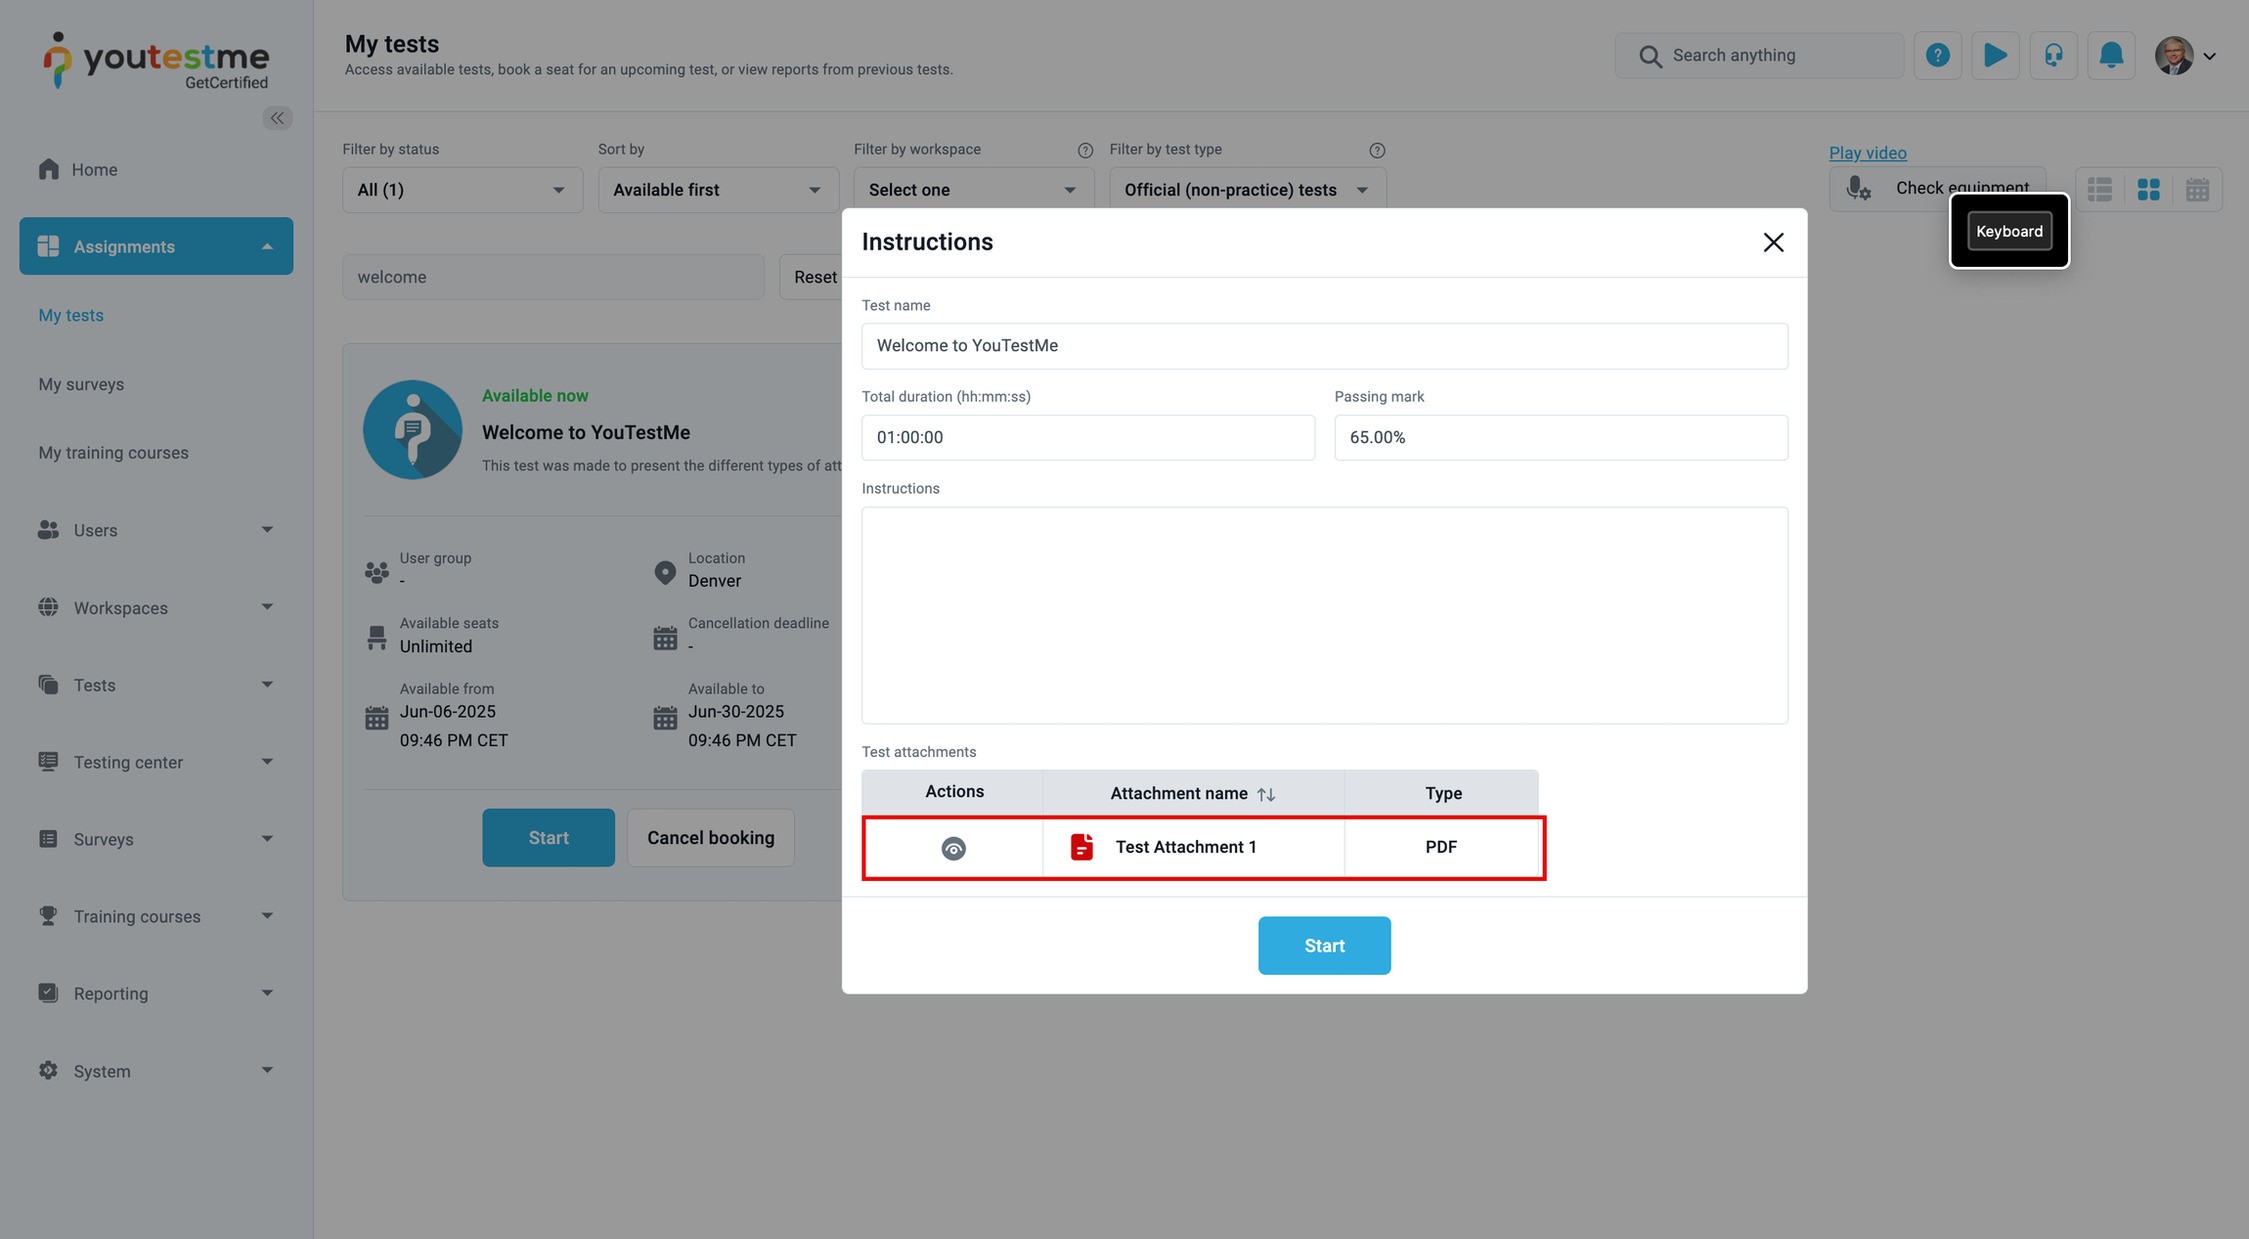Open the help question mark icon
Image resolution: width=2249 pixels, height=1239 pixels.
(x=1937, y=55)
